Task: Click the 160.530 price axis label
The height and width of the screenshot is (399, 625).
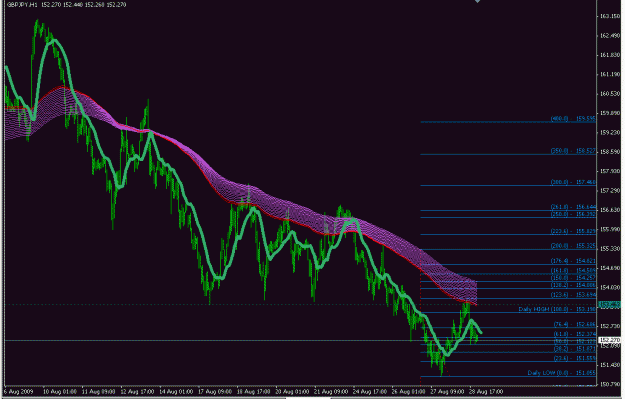Action: 610,94
